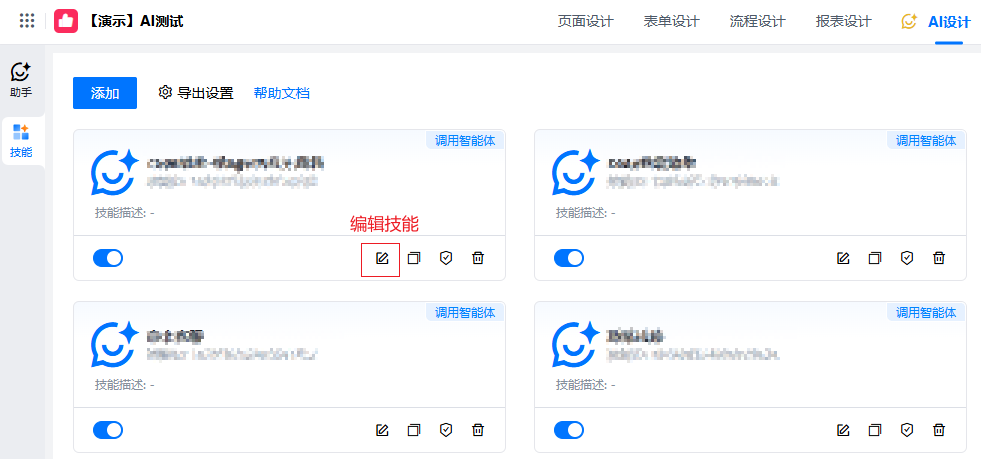Click the trash icon in bottom-right card
This screenshot has height=459, width=981.
pos(939,430)
